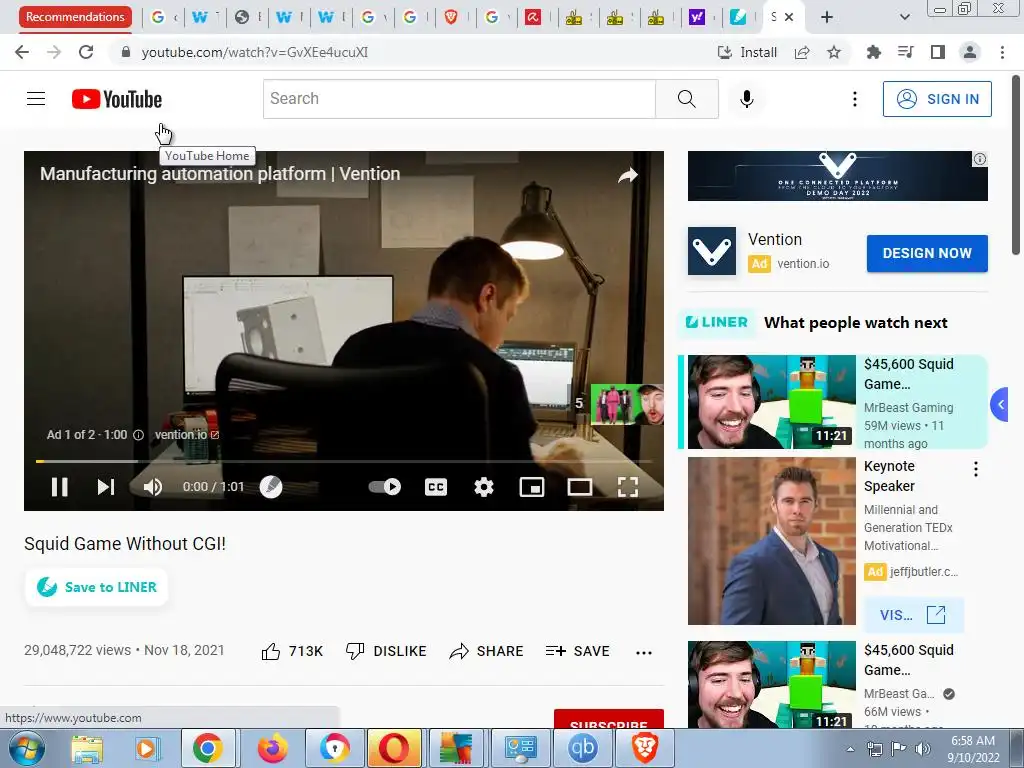The height and width of the screenshot is (768, 1024).
Task: Open ad info icon beside Ad 1 of 2
Action: point(138,435)
